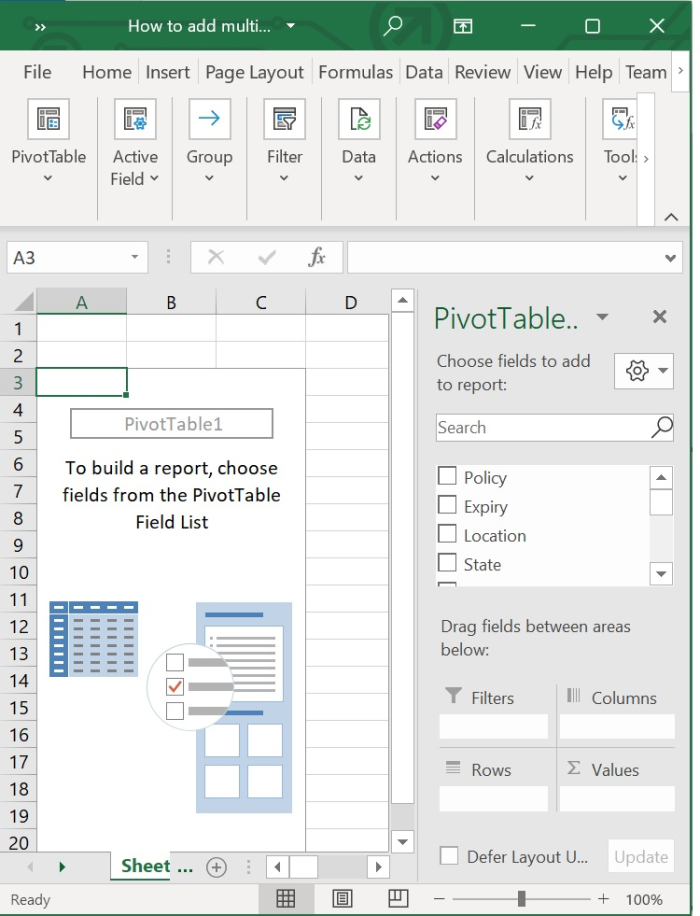Screen dimensions: 700x916
Task: Switch to Page Break Preview in status bar
Action: (x=398, y=898)
